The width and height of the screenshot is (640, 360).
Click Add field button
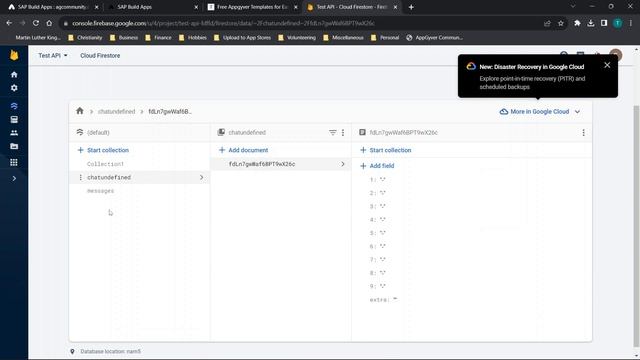click(x=377, y=166)
